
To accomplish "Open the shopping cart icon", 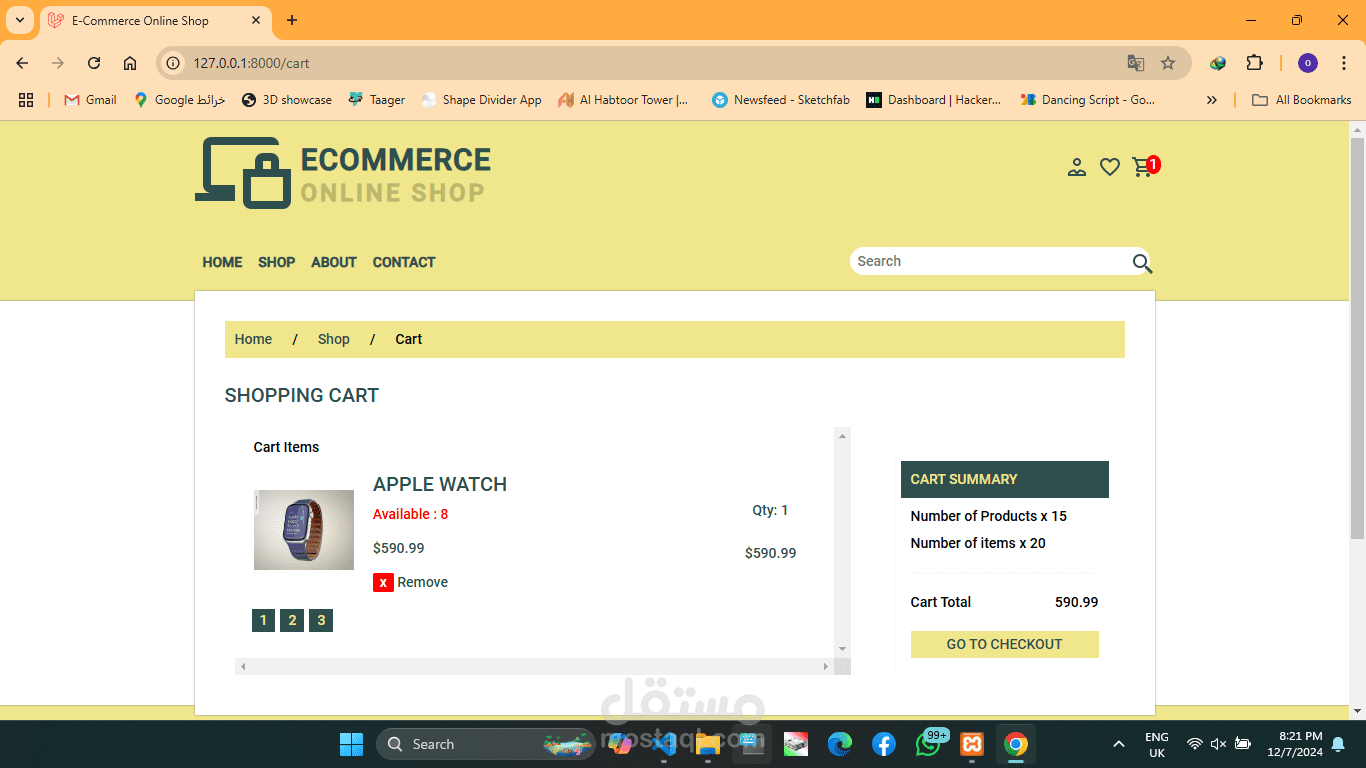I will click(x=1142, y=167).
